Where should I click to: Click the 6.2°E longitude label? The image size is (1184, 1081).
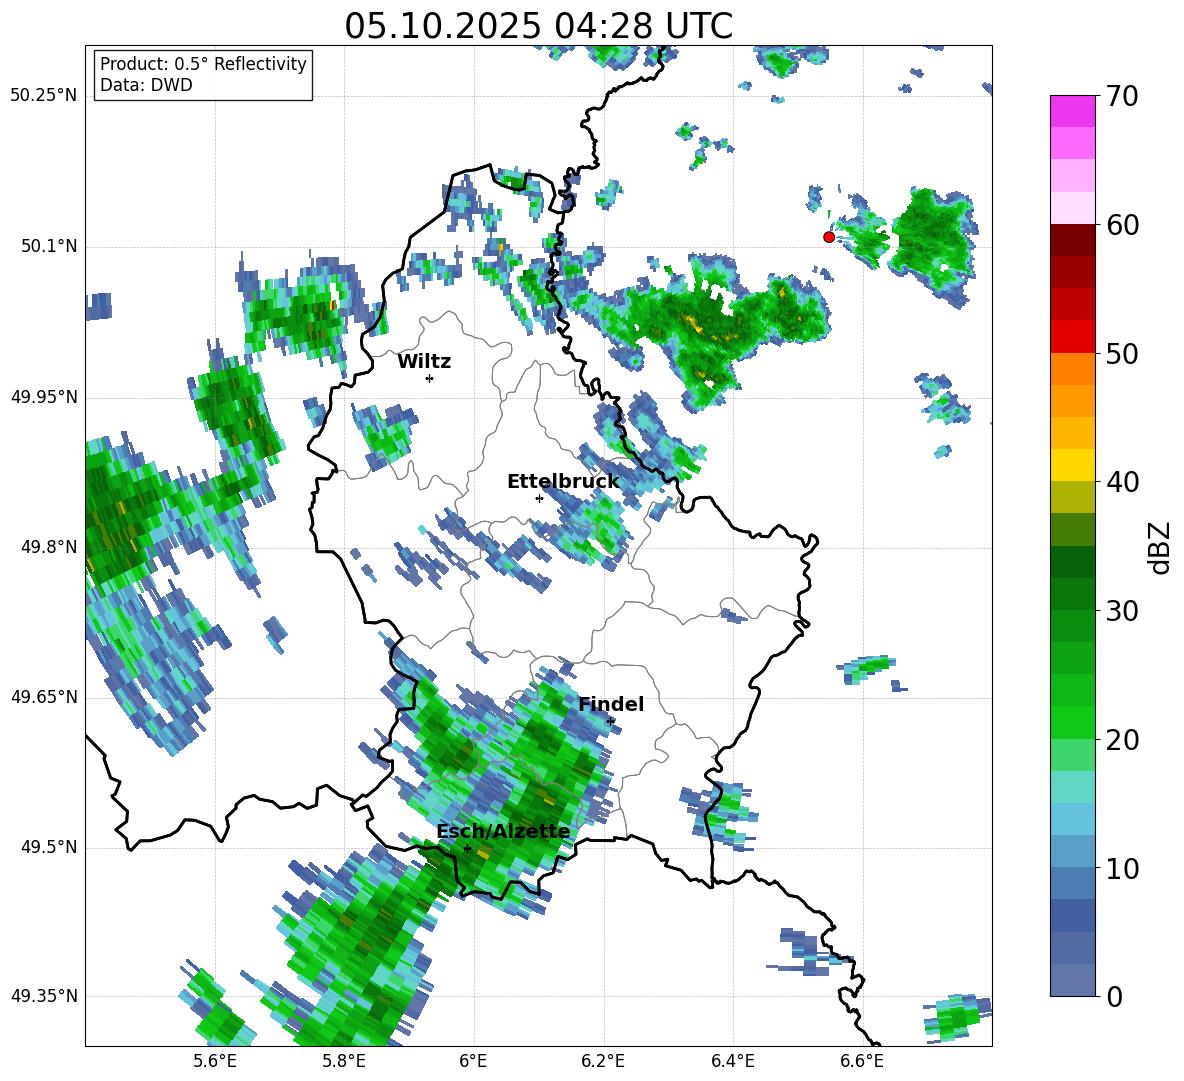[603, 1061]
